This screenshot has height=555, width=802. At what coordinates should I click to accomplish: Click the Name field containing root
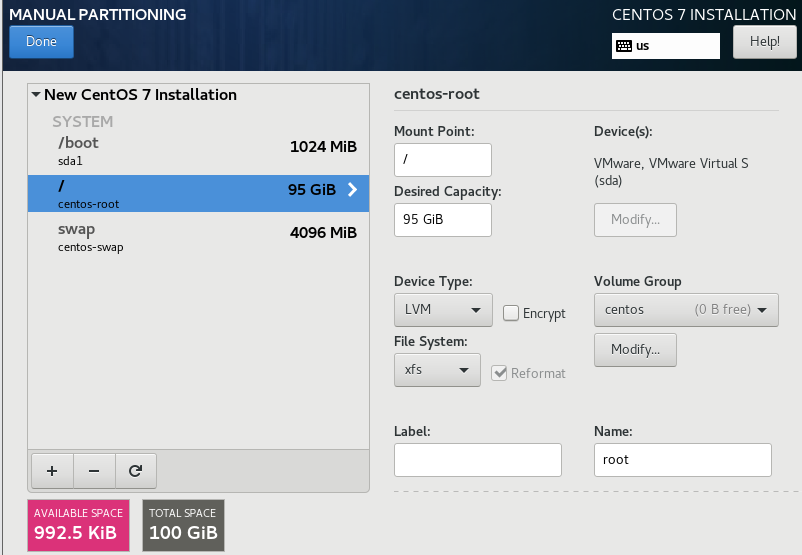coord(683,460)
